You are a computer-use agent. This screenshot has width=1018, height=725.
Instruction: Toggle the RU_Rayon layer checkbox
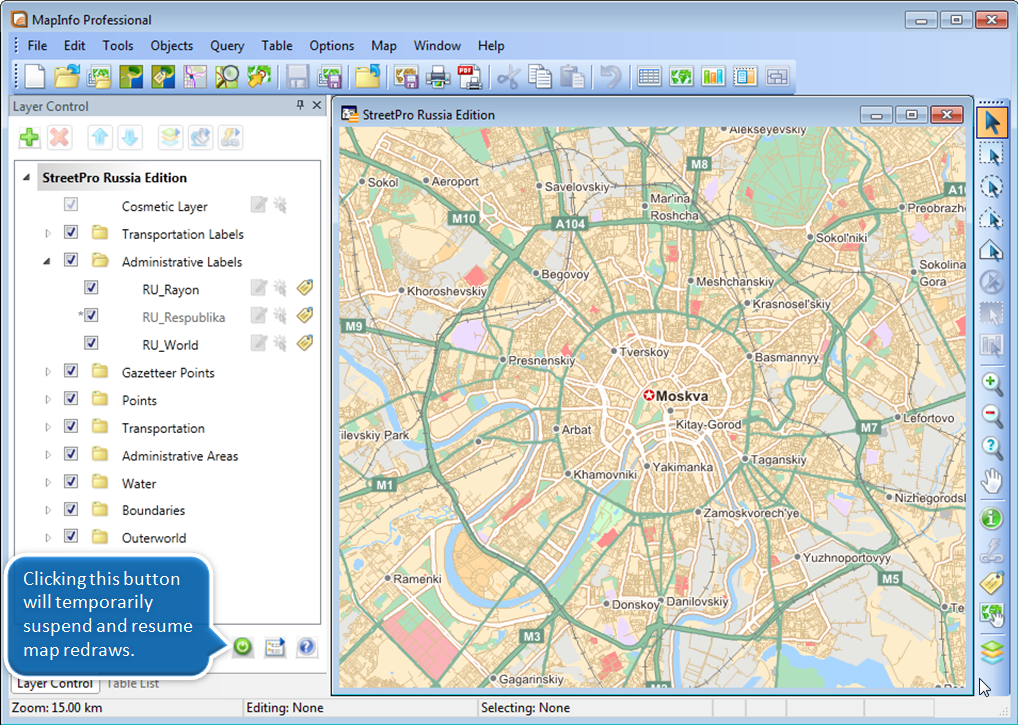tap(91, 288)
